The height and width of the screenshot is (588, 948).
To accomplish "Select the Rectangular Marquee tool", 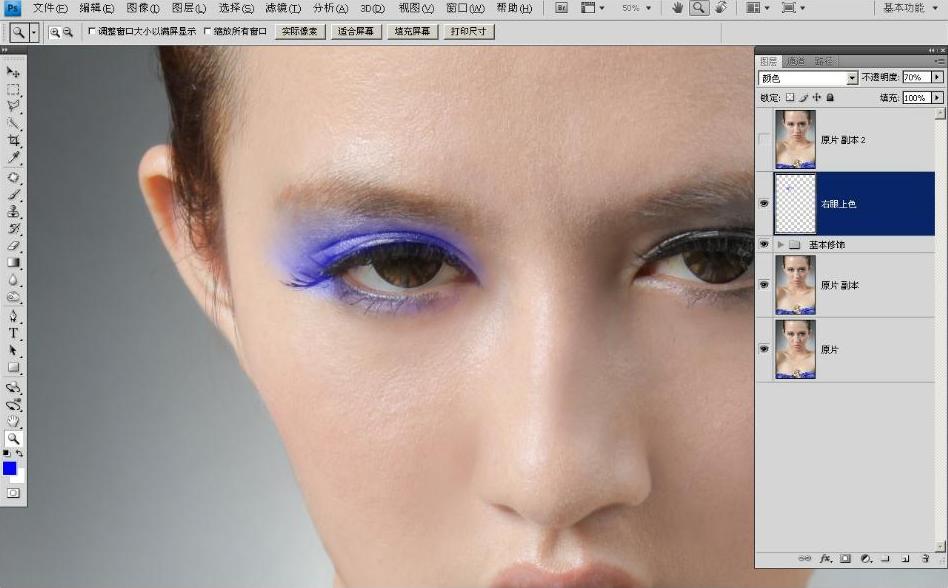I will coord(13,89).
